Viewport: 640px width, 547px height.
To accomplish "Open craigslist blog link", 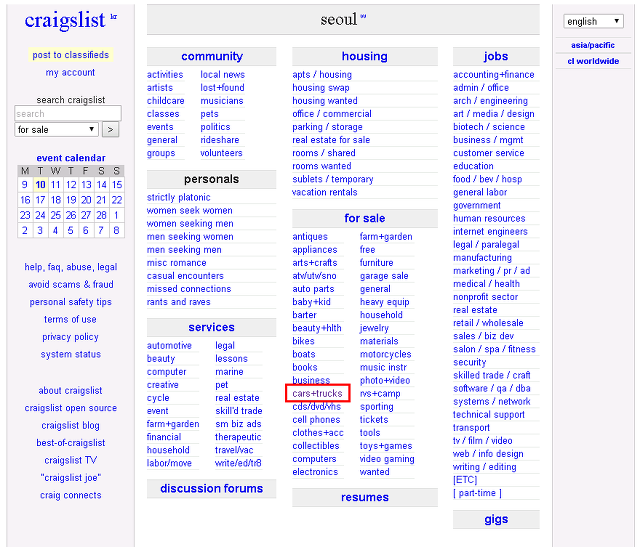I will click(70, 426).
